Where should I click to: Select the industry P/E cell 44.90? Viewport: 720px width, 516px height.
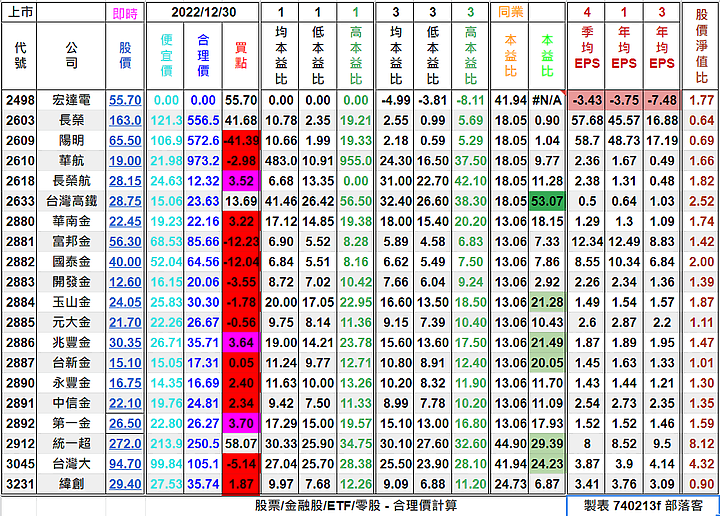510,443
